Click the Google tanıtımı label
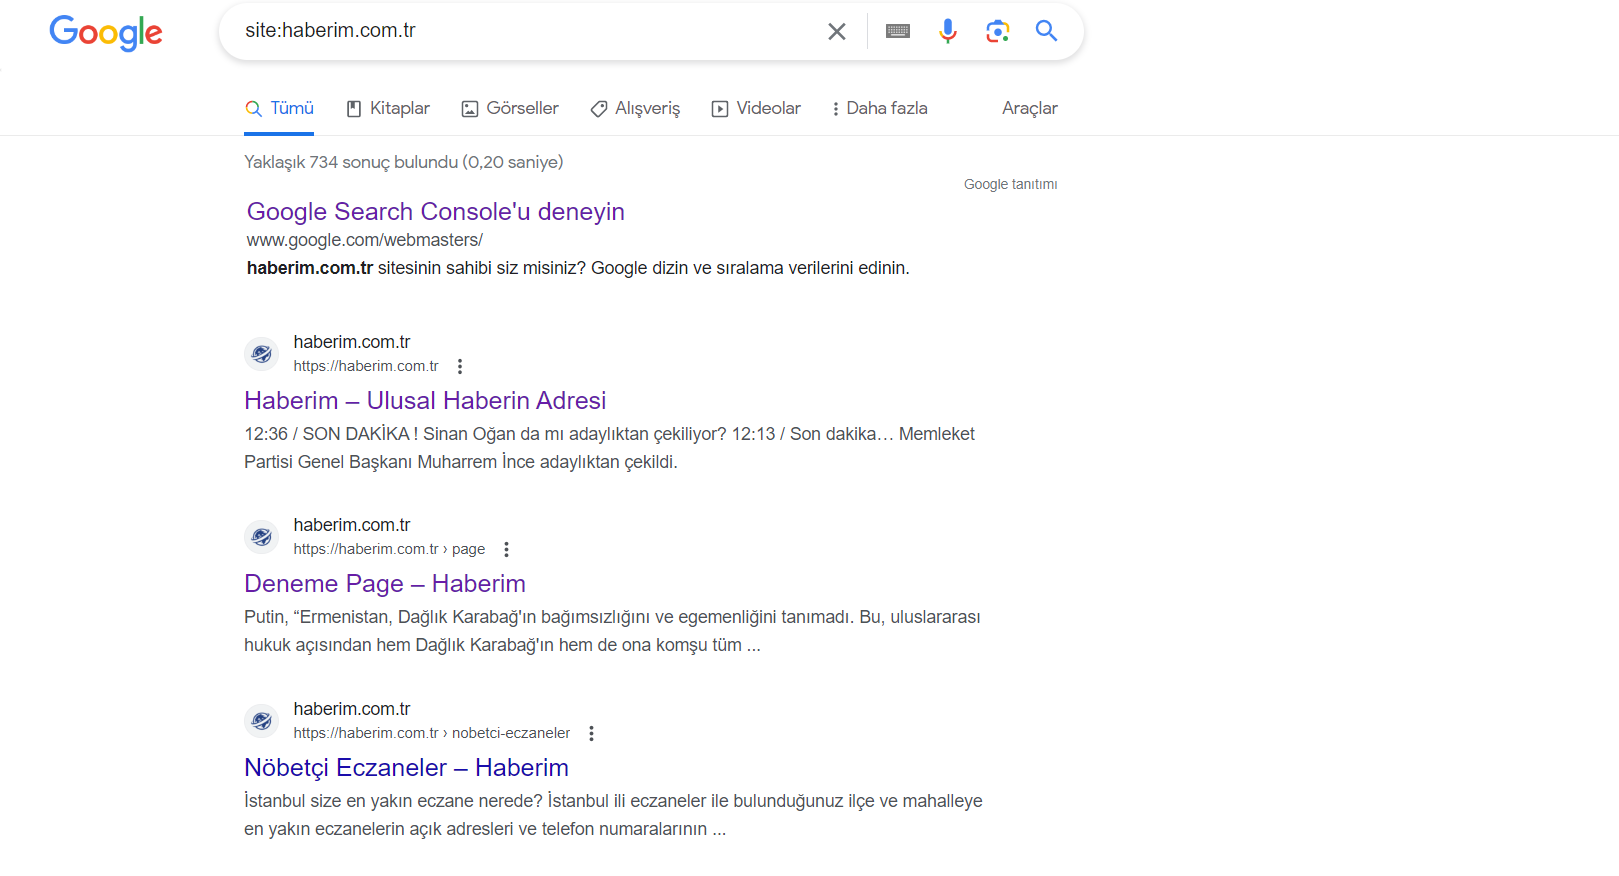Screen dimensions: 1619x876 tap(1010, 184)
